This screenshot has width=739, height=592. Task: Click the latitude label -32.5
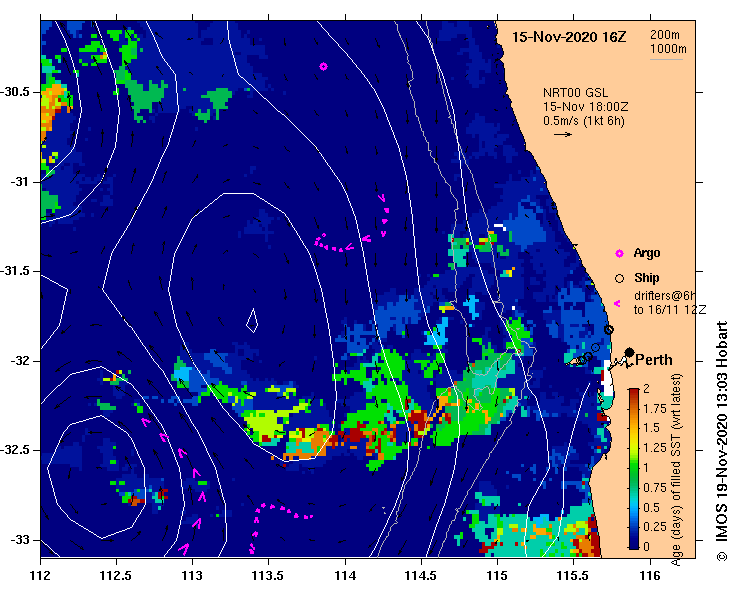click(16, 450)
